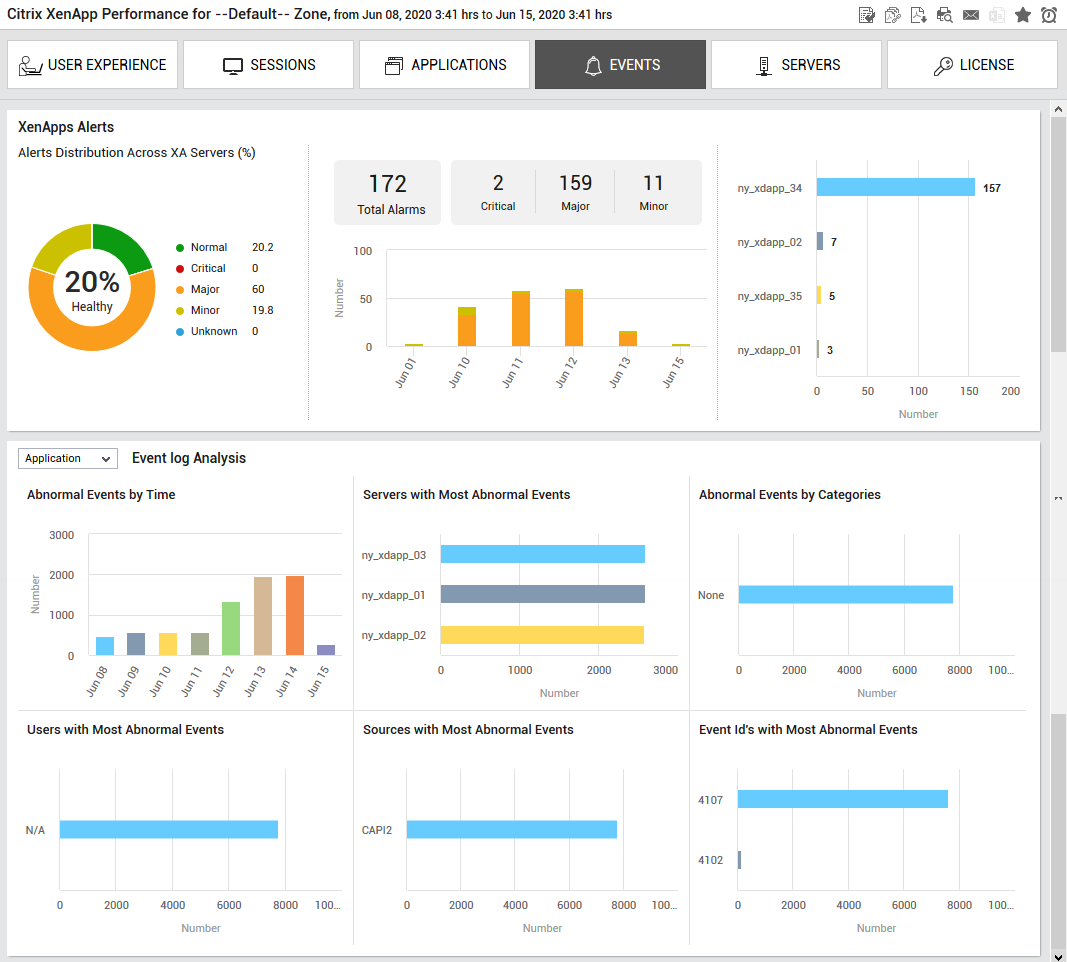Click the greyed-out Excel export icon
Screen dimensions: 1067x962
tap(997, 15)
